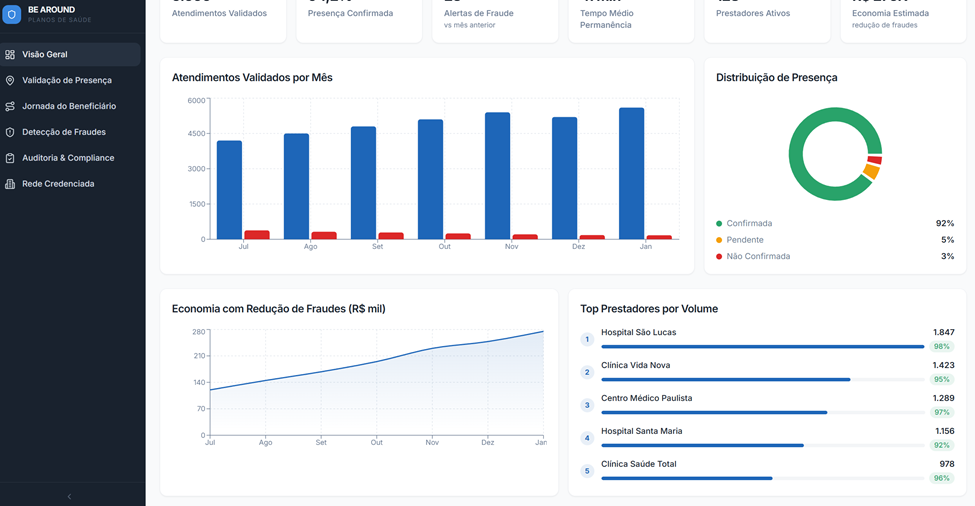Image resolution: width=975 pixels, height=506 pixels.
Task: Click rank 1 badge for Hospital São Lucas
Action: pyautogui.click(x=587, y=339)
